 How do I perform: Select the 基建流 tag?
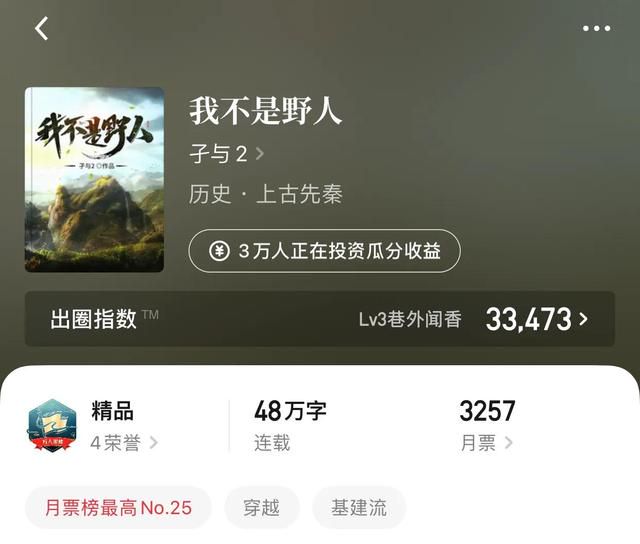click(x=359, y=508)
